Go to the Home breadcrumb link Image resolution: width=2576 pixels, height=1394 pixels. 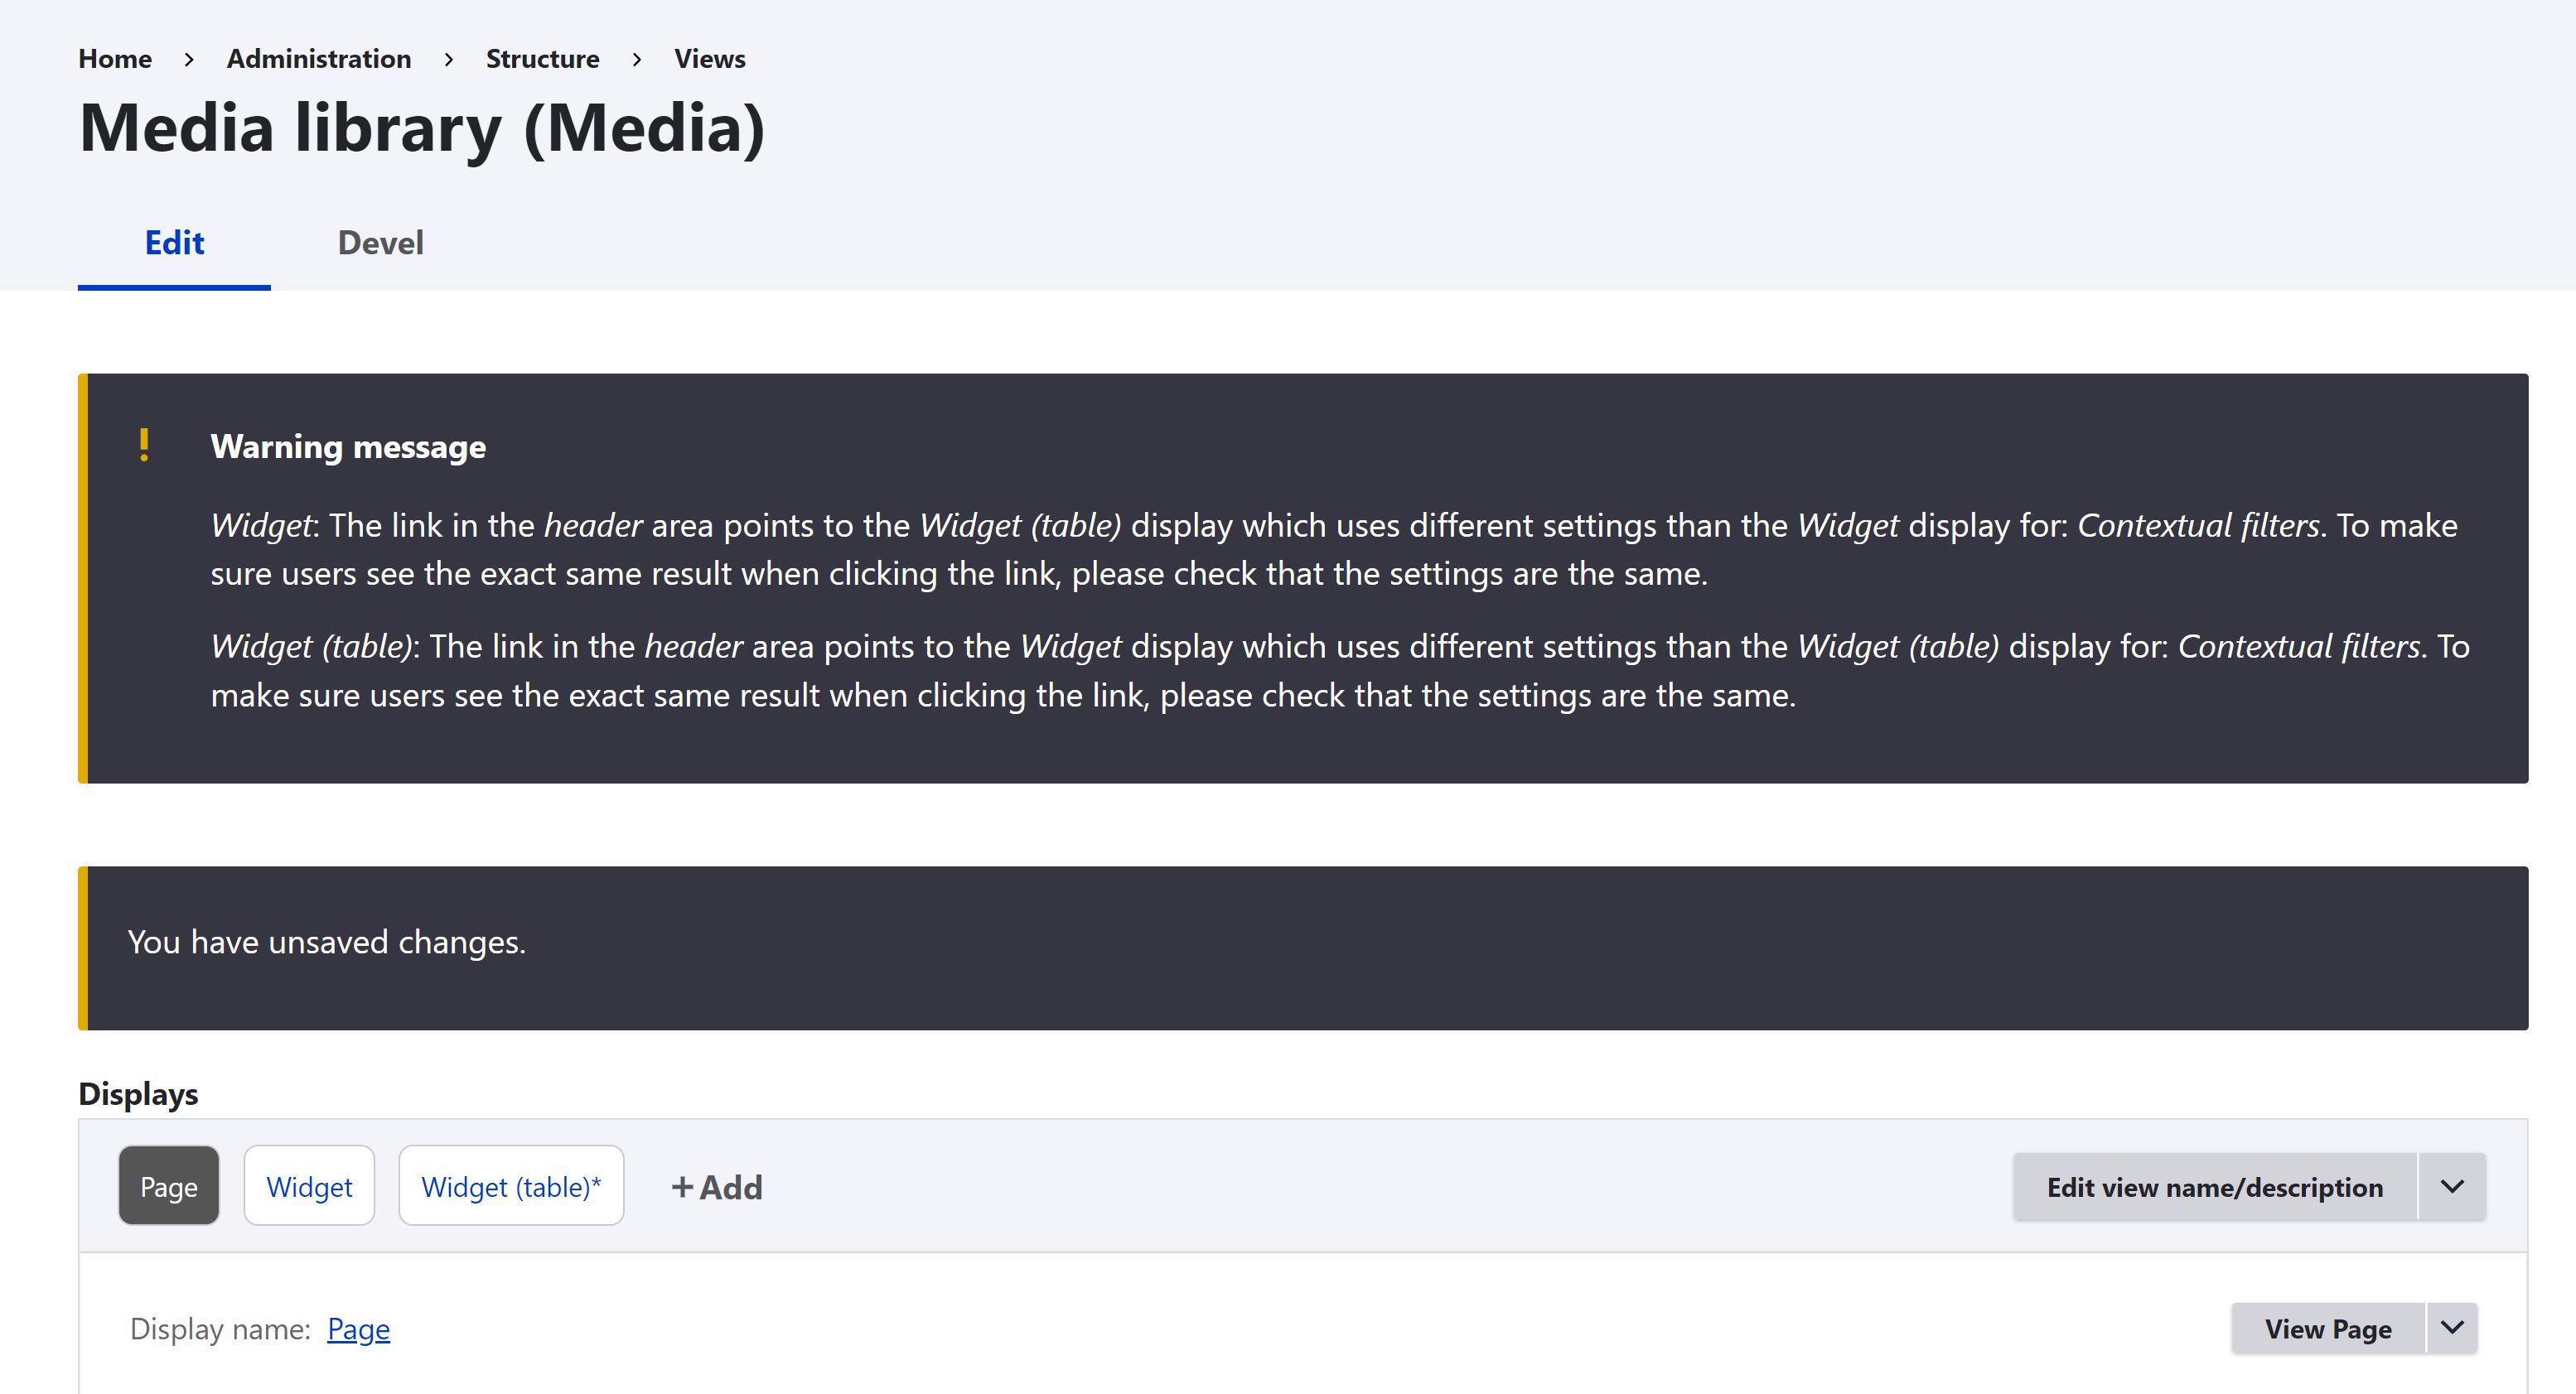point(115,59)
